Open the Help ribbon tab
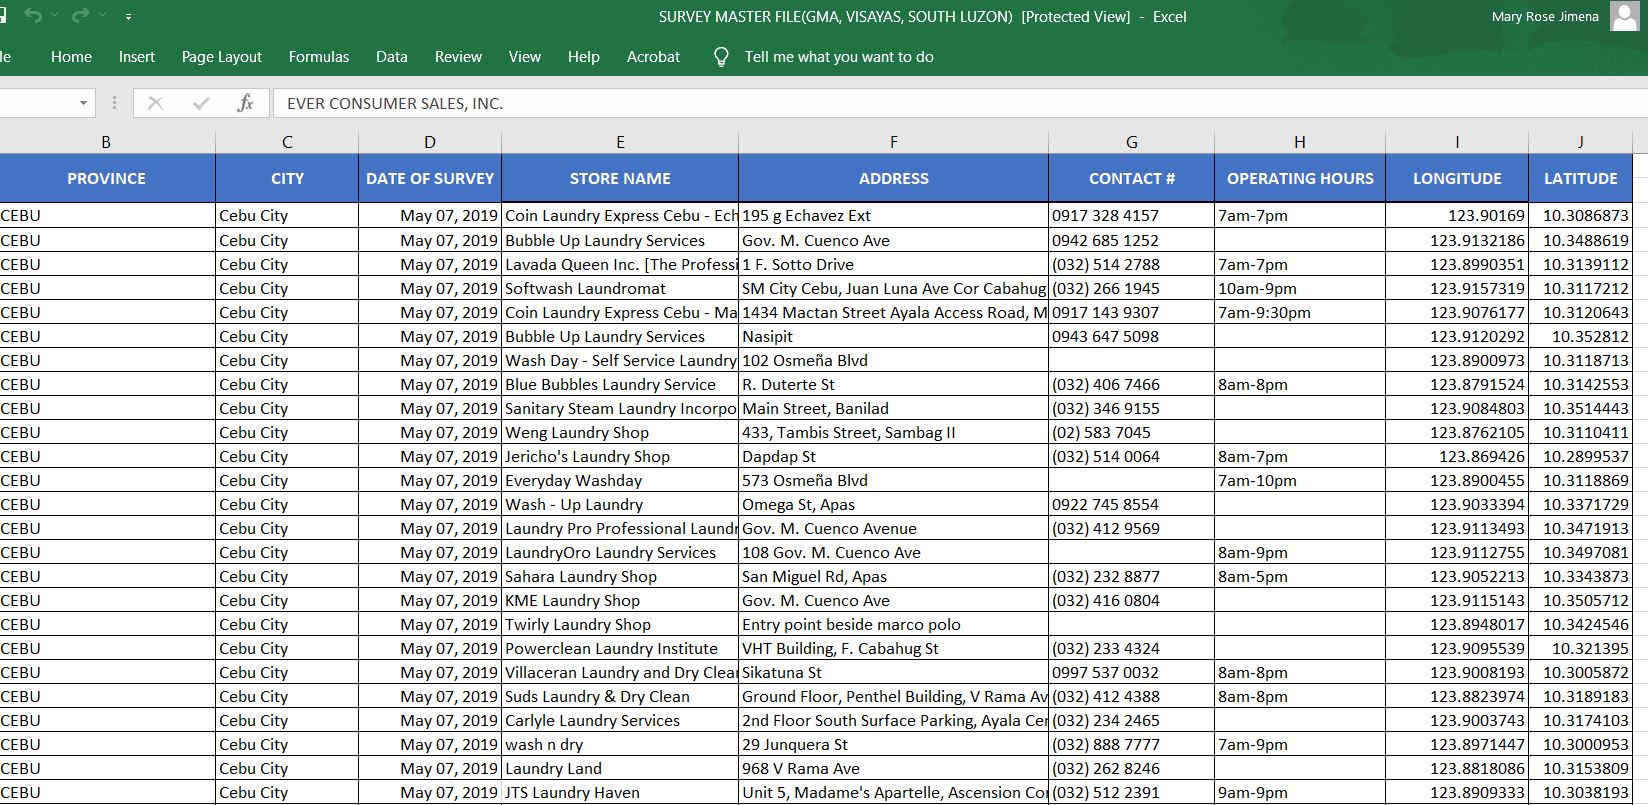Viewport: 1648px width, 805px height. (x=584, y=57)
